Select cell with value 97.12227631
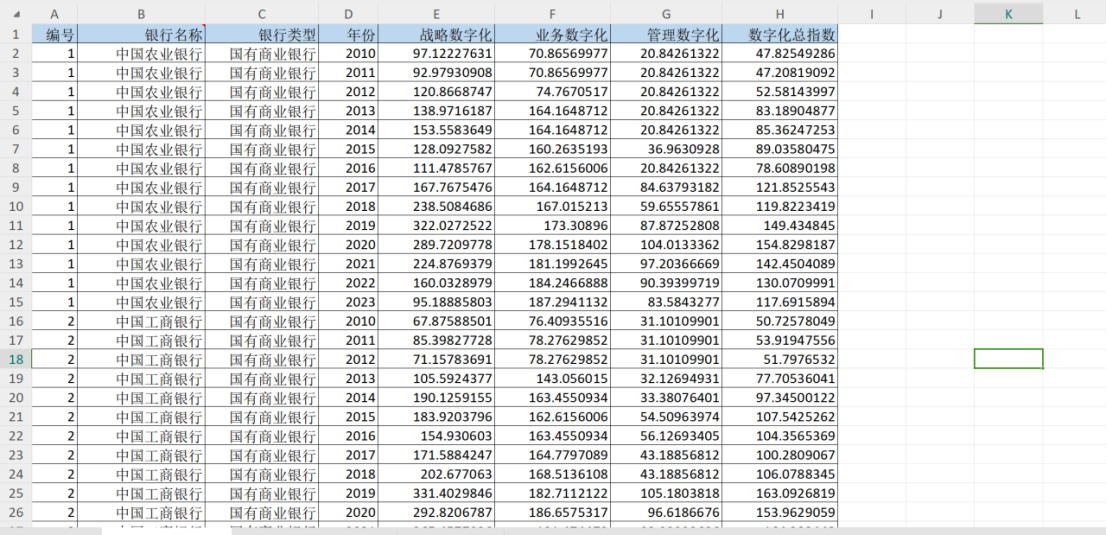Viewport: 1107px width, 535px height. coord(436,53)
